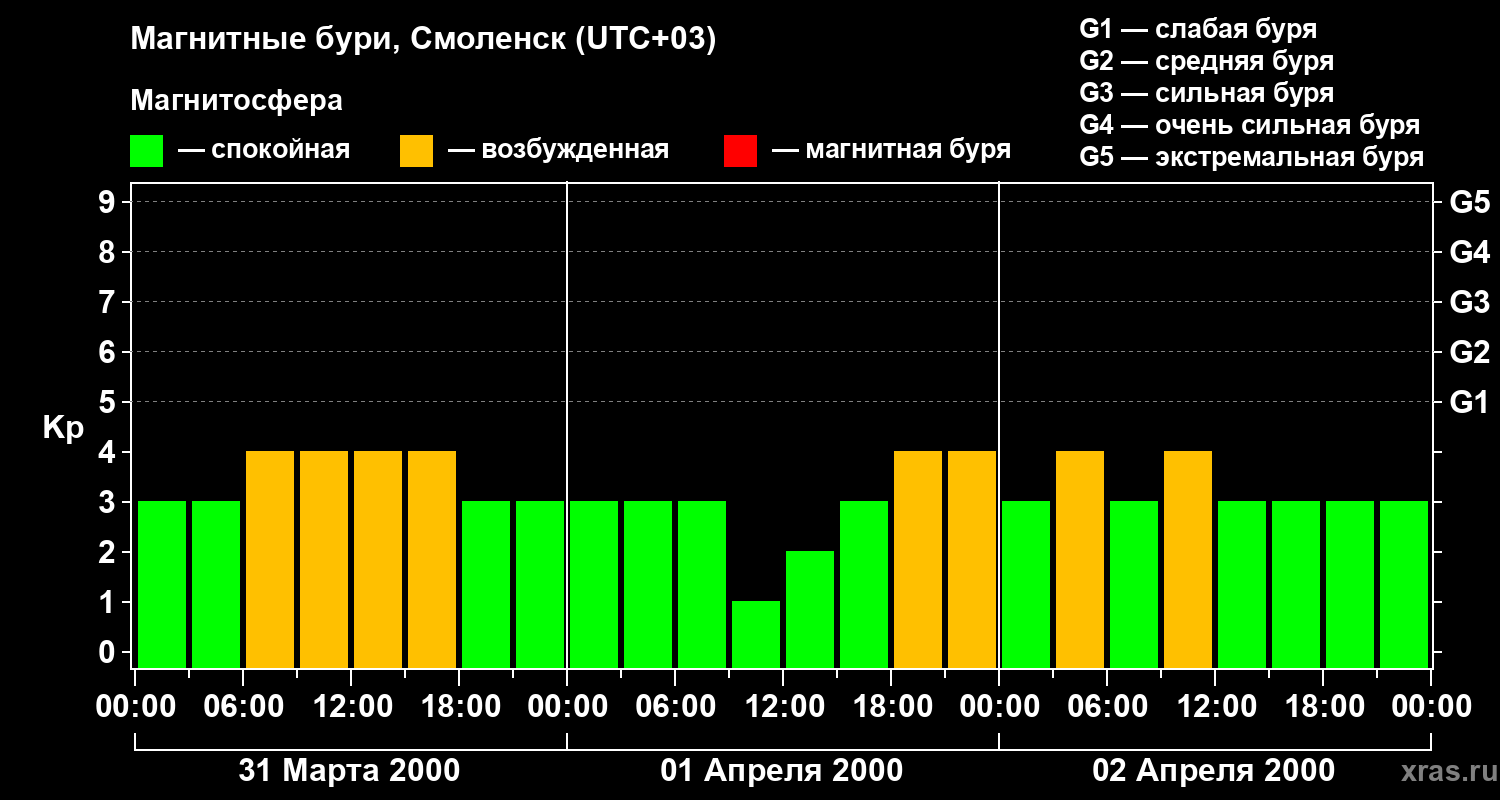Click the Kp 2 green bar on April 1
Viewport: 1500px width, 800px height.
click(x=810, y=609)
